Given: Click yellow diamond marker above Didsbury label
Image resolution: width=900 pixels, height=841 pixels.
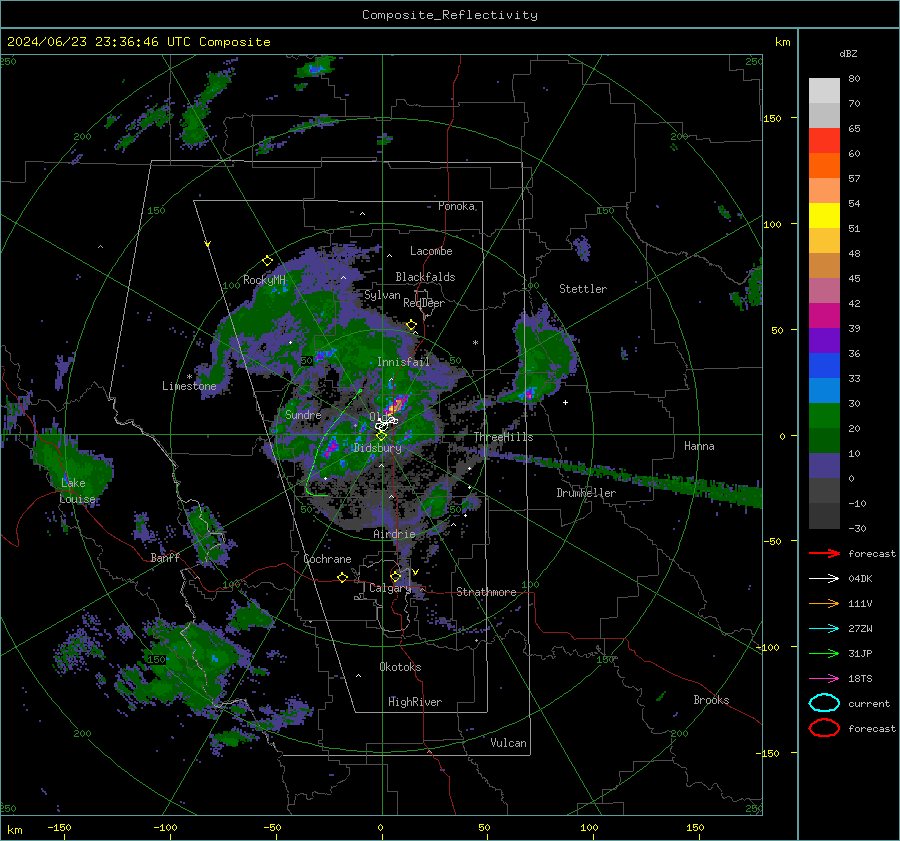Looking at the screenshot, I should tap(381, 436).
